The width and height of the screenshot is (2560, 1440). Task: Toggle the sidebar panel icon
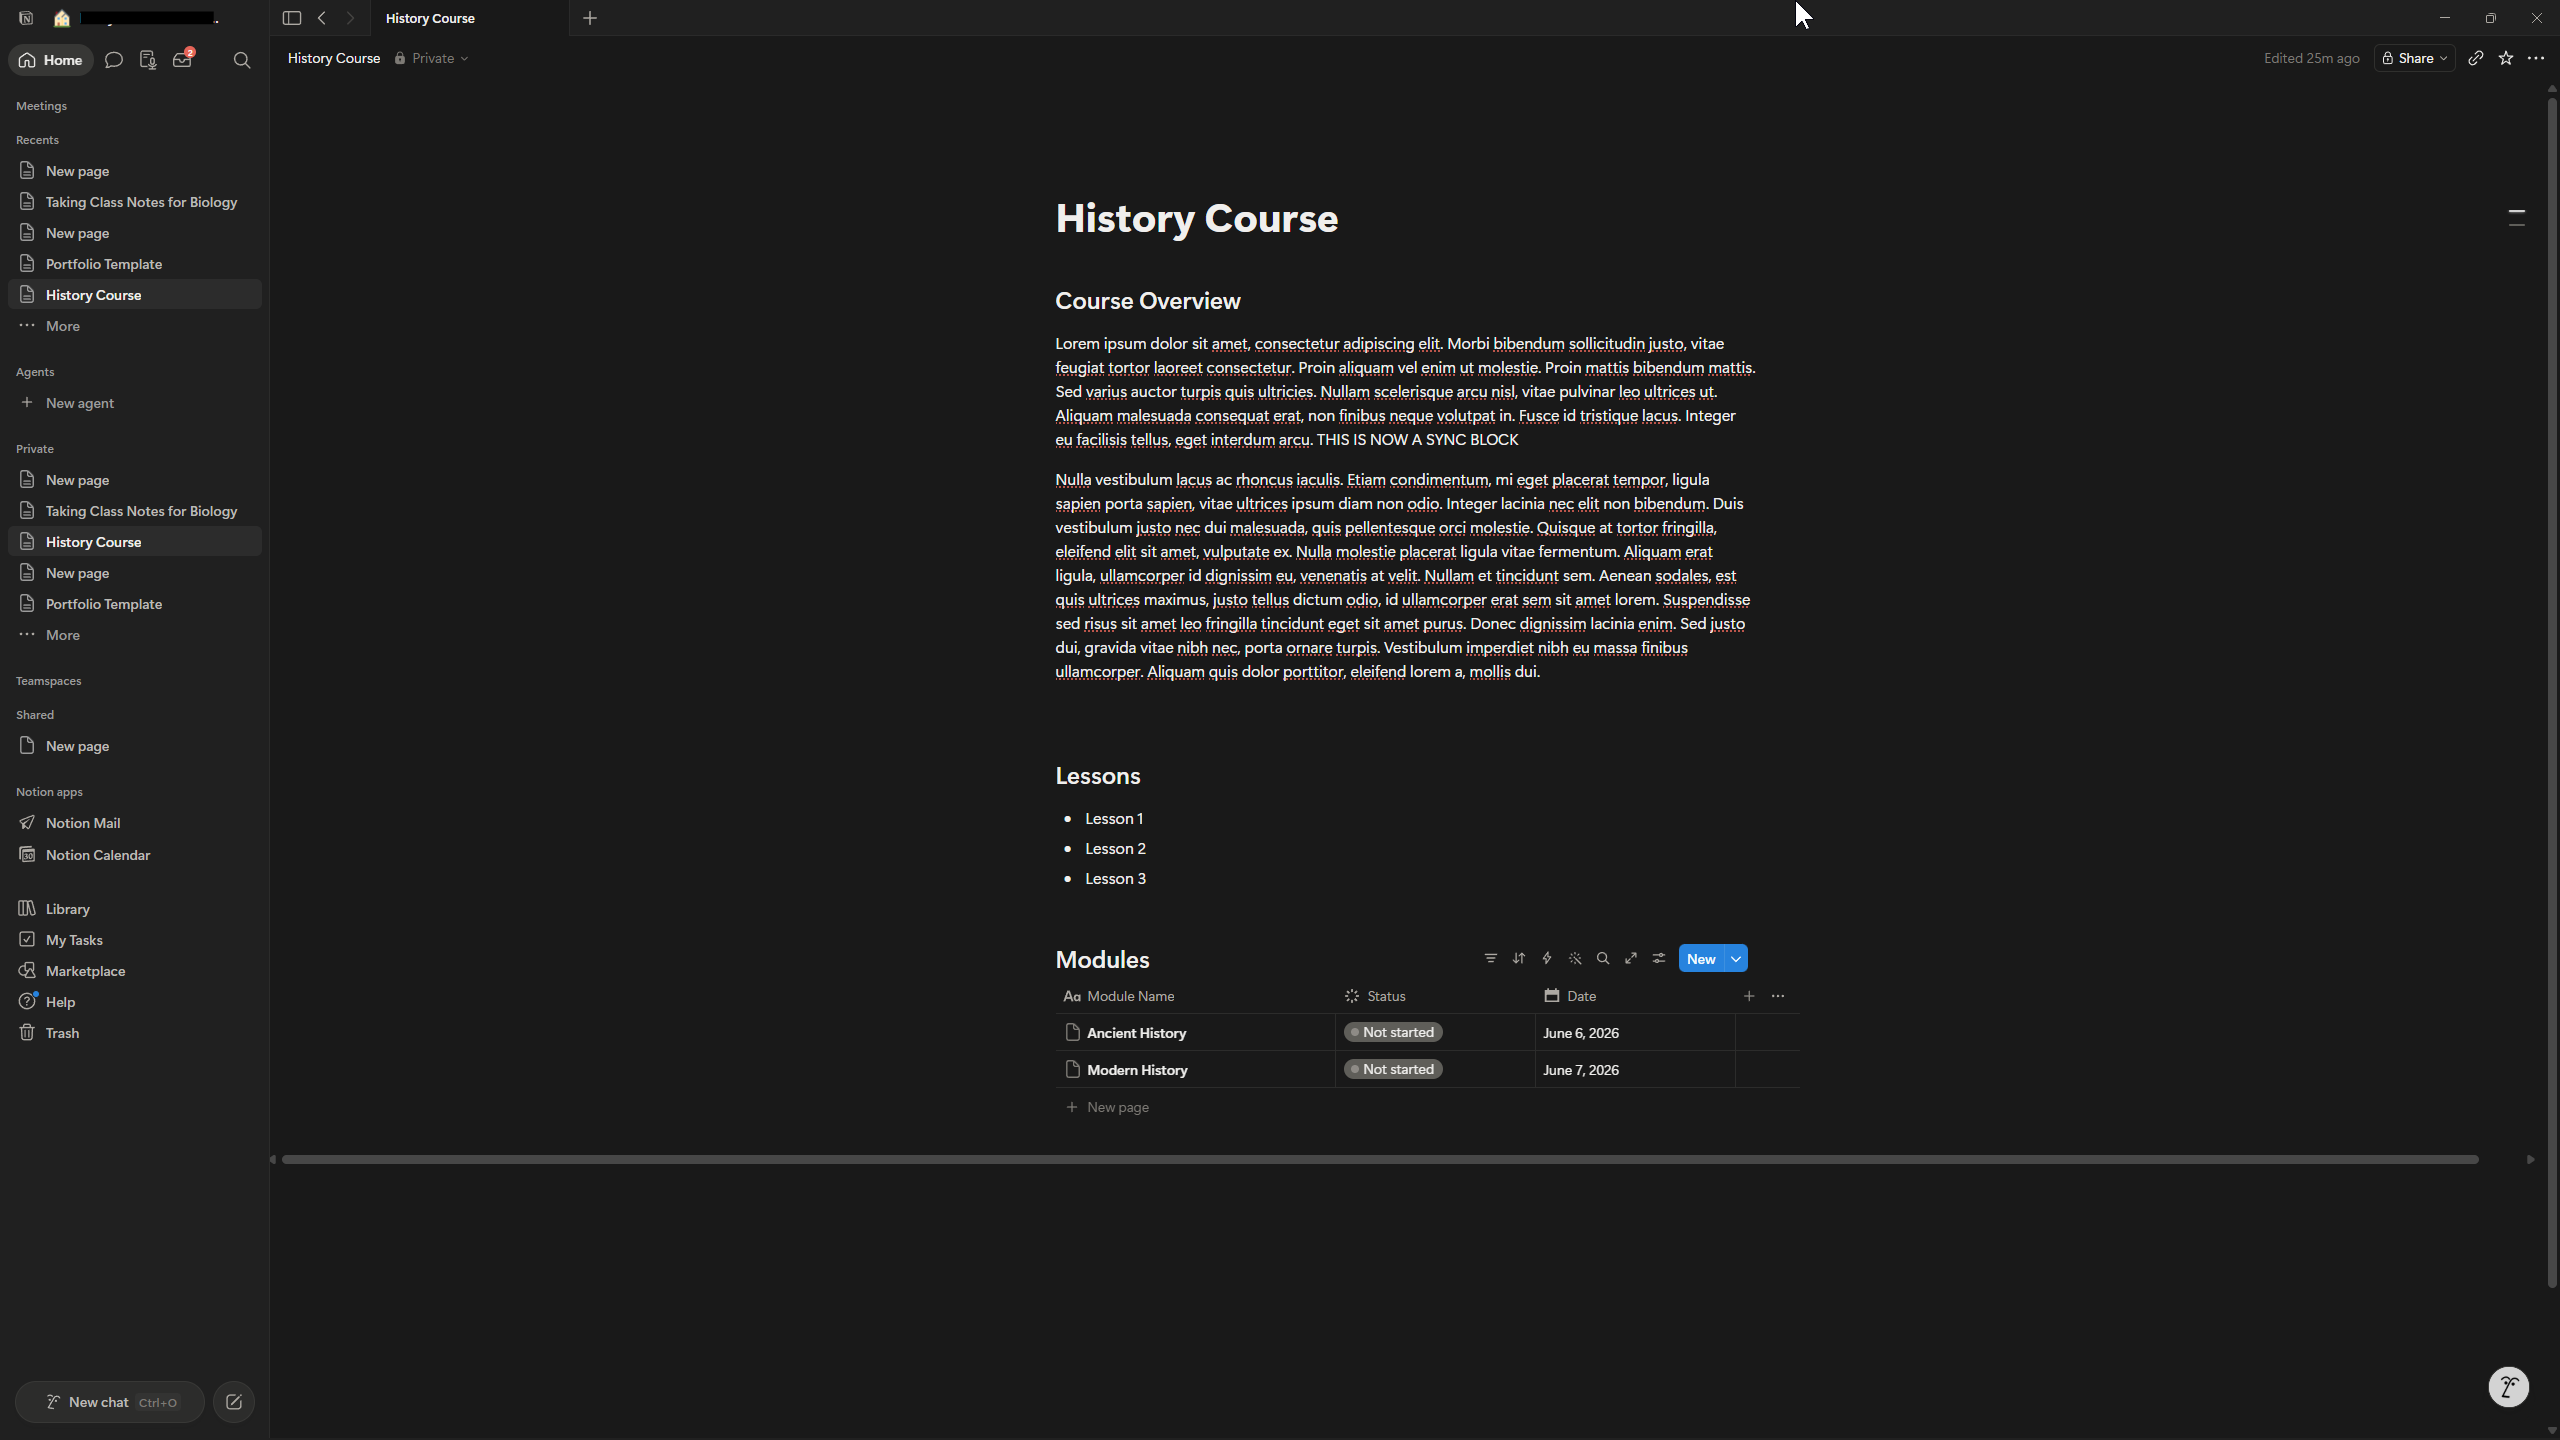(292, 18)
